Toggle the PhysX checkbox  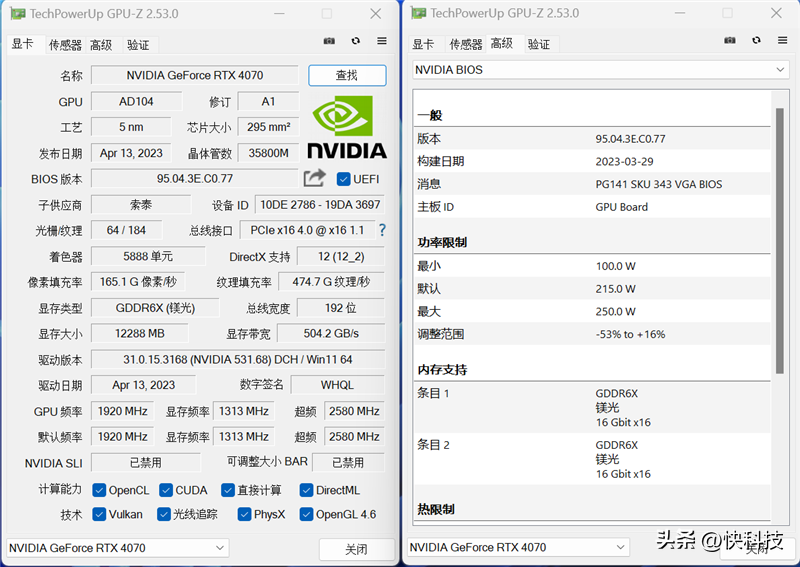[244, 514]
